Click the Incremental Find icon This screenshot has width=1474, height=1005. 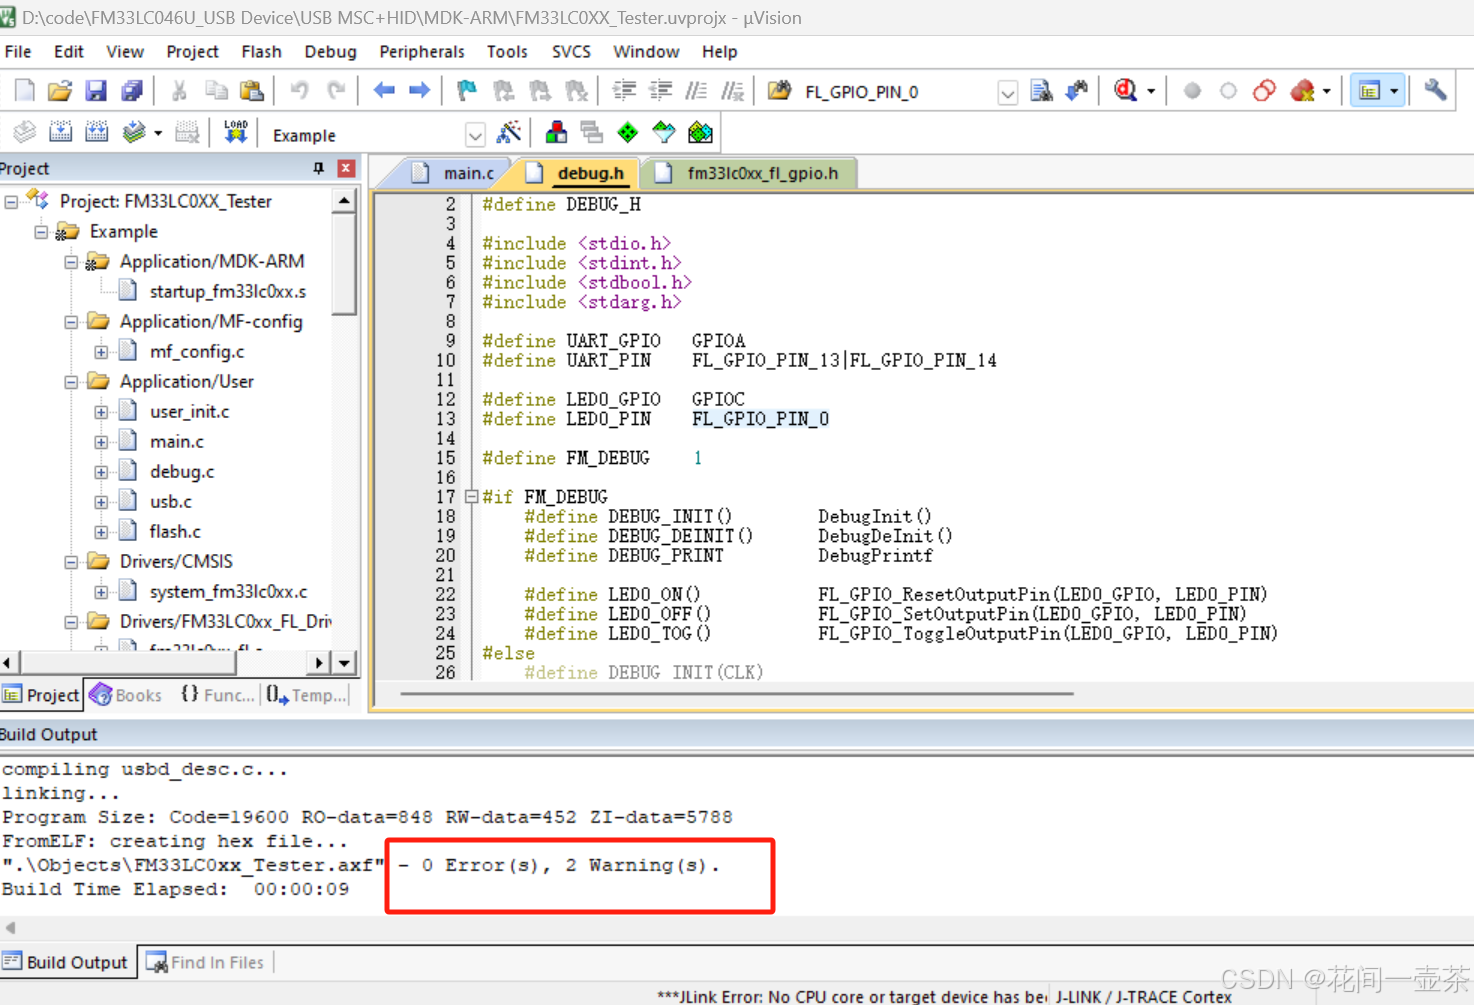click(1077, 91)
